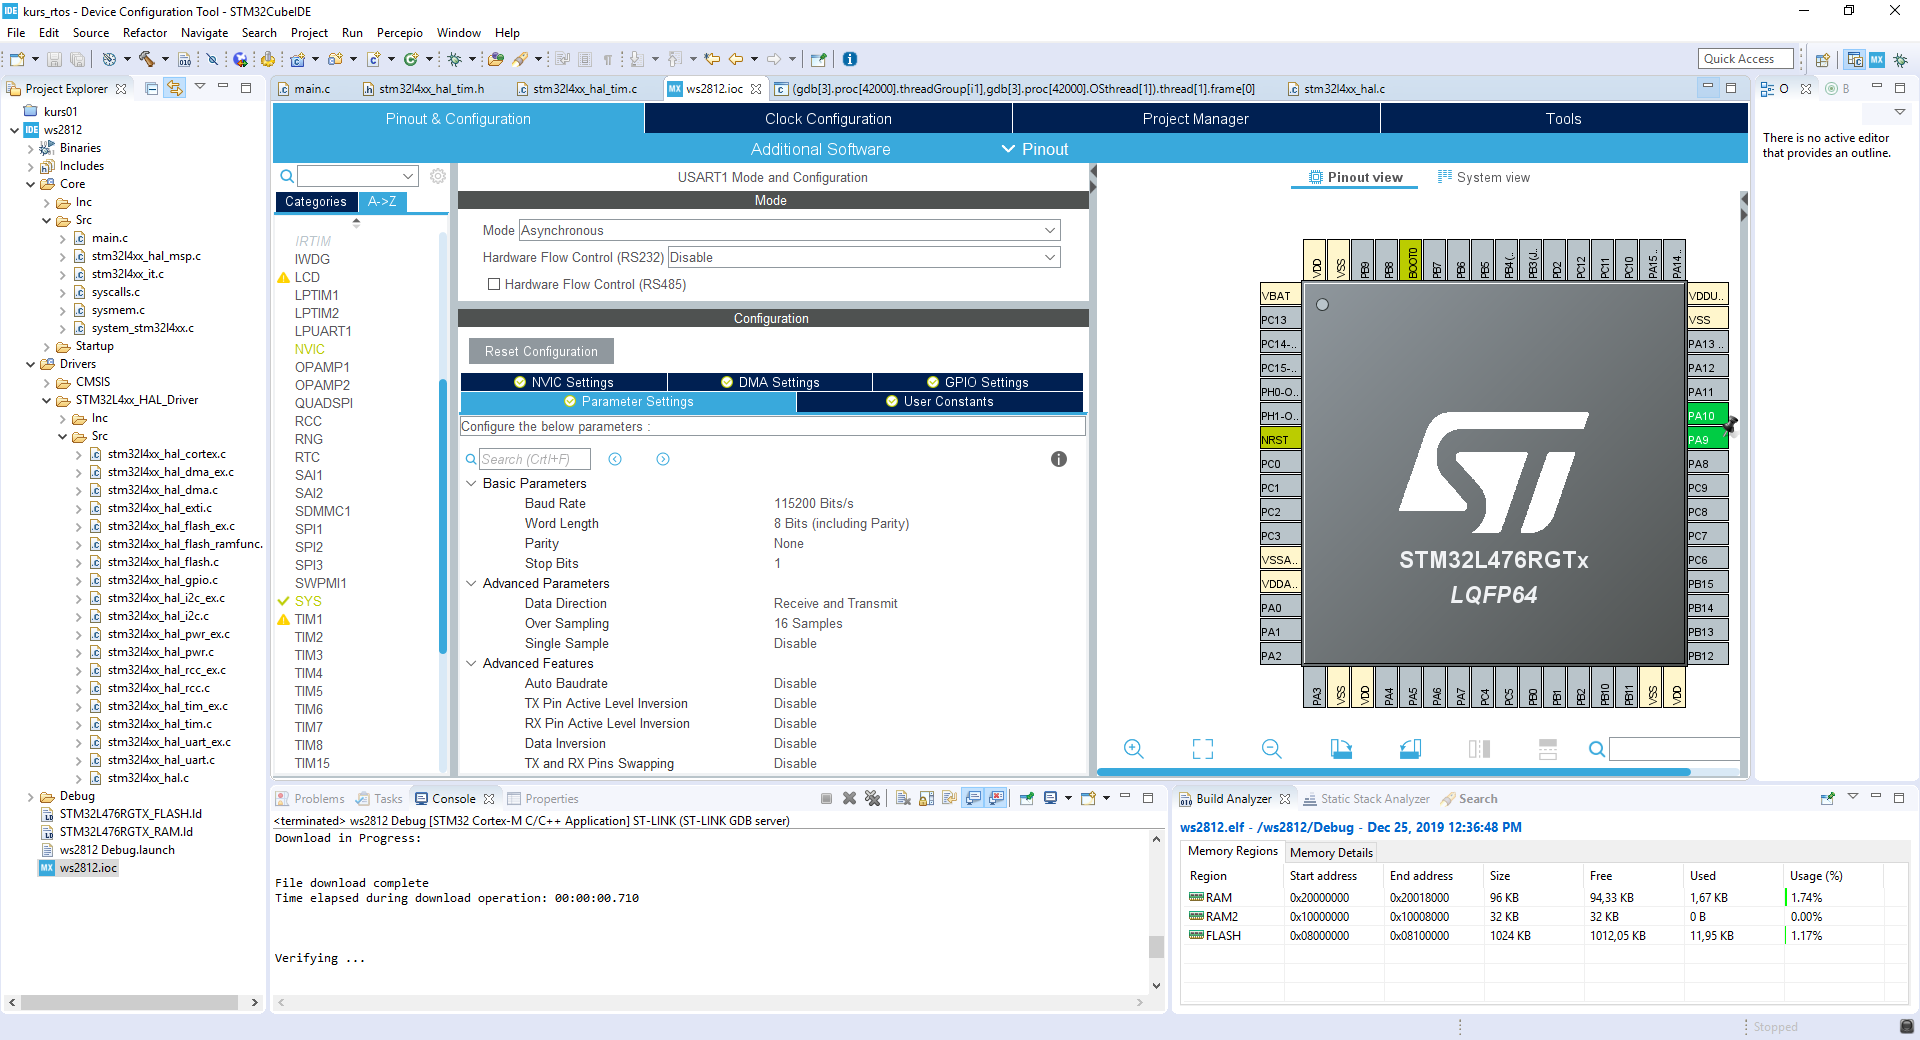Toggle pin NRST on the chip

coord(1280,440)
